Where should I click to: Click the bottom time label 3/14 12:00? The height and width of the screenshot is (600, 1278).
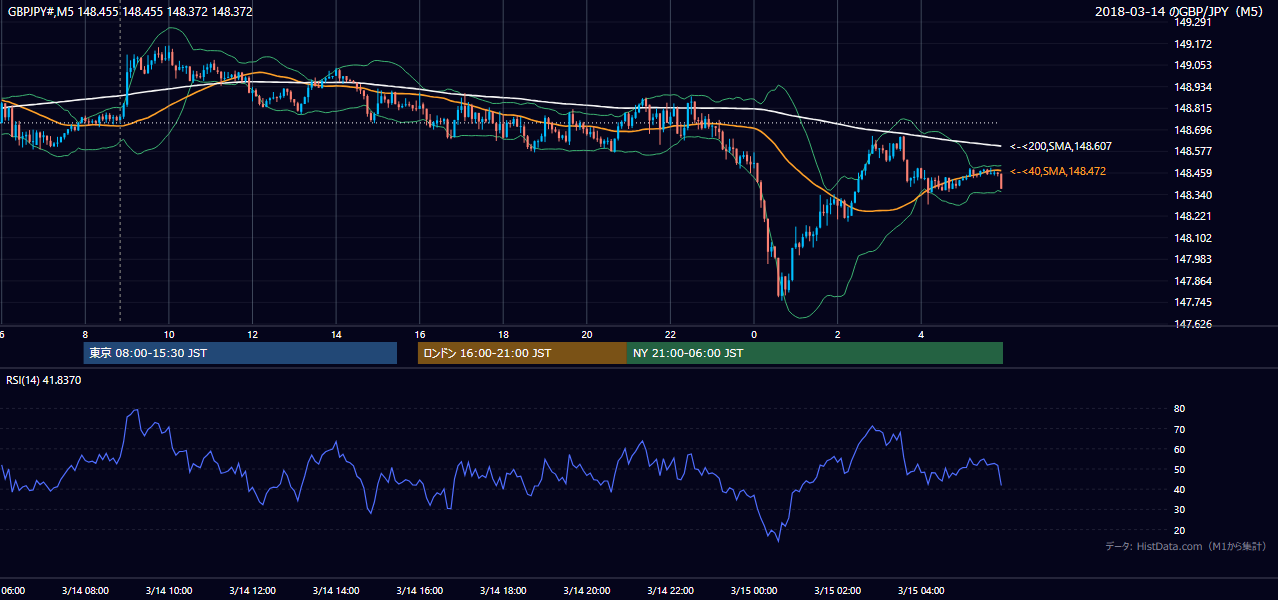click(253, 591)
